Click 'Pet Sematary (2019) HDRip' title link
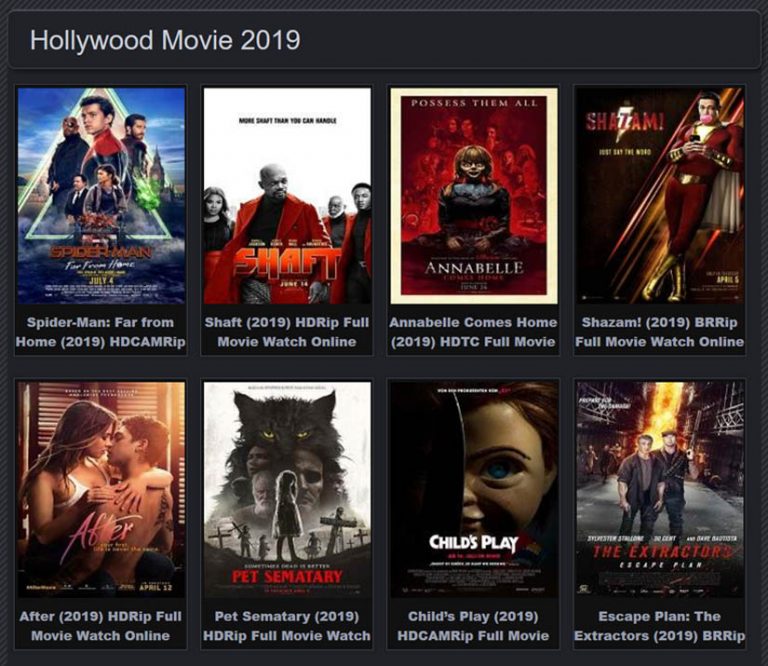 (x=287, y=626)
